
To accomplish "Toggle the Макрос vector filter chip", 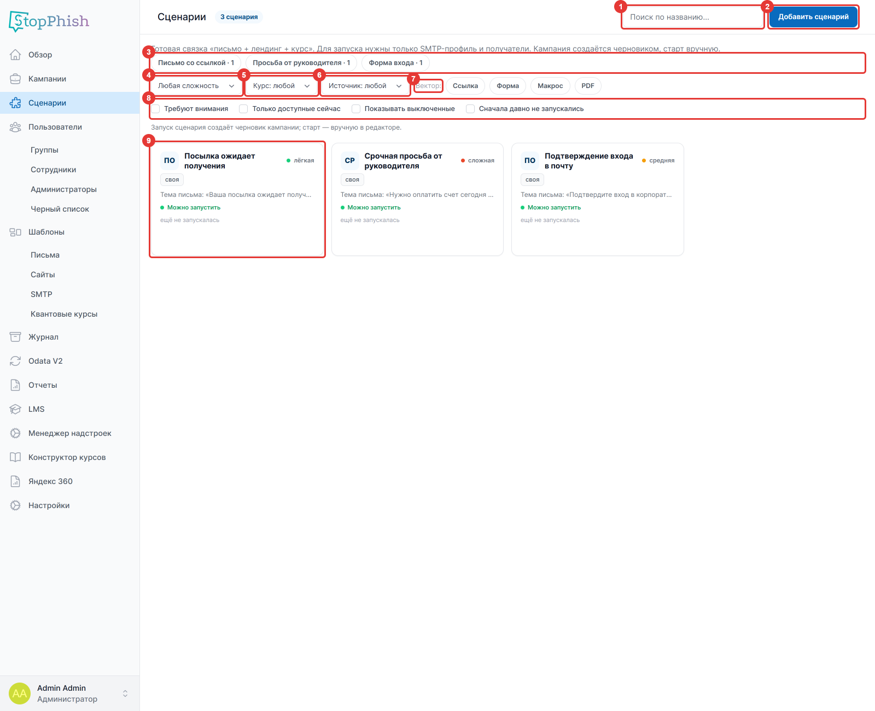I will [x=550, y=86].
